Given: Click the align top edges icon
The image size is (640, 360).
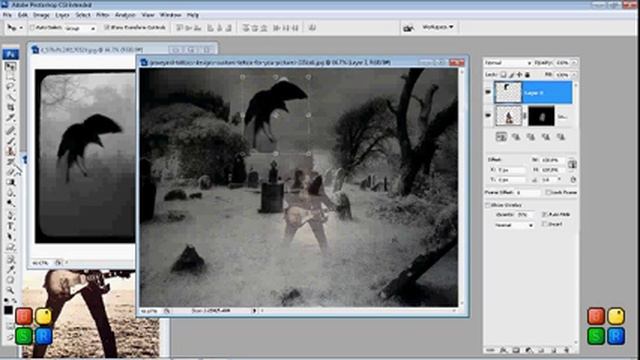Looking at the screenshot, I should coord(179,28).
